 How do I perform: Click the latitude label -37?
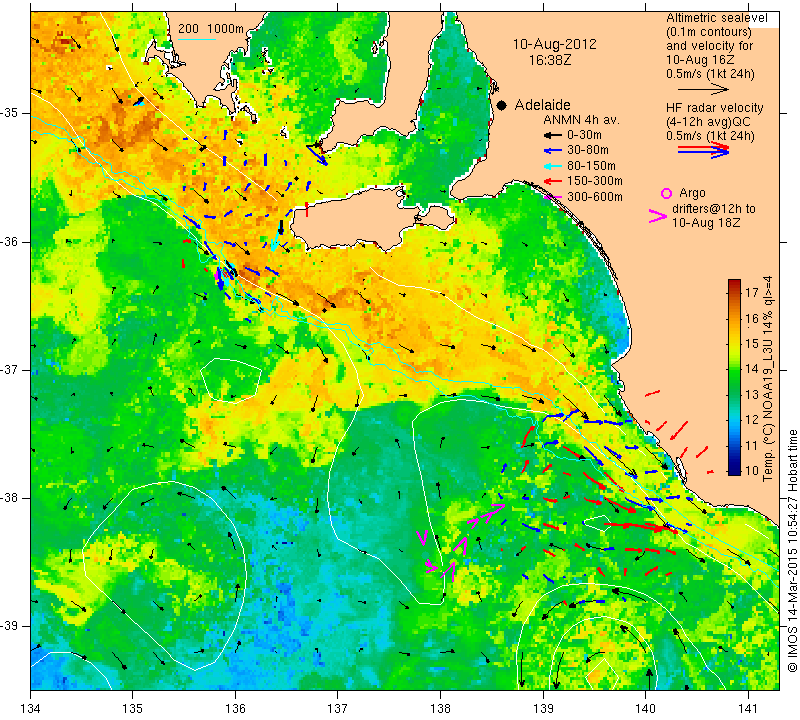click(10, 369)
